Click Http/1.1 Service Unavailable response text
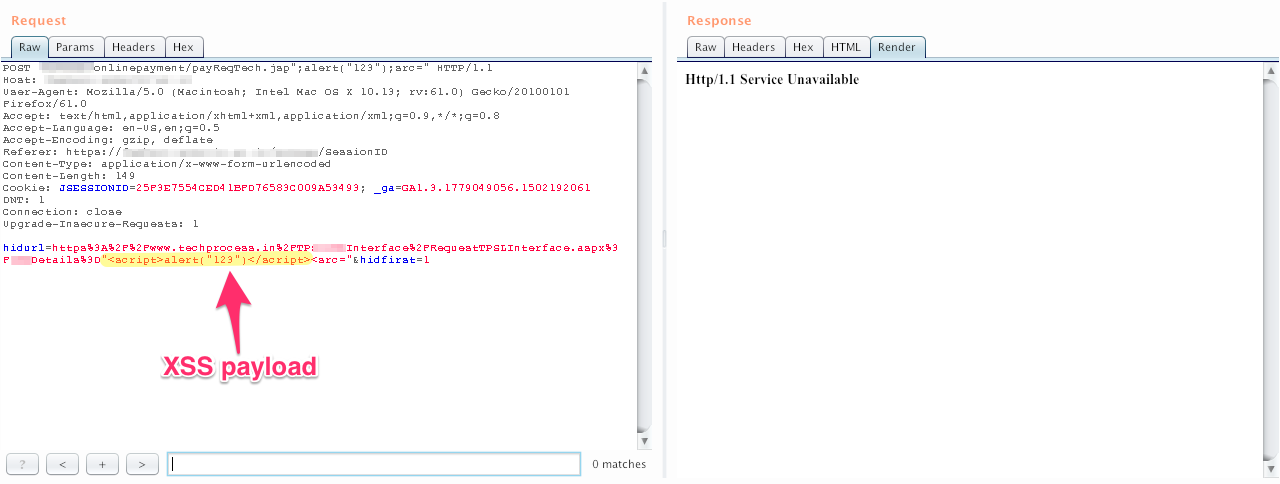The image size is (1280, 484). [772, 80]
